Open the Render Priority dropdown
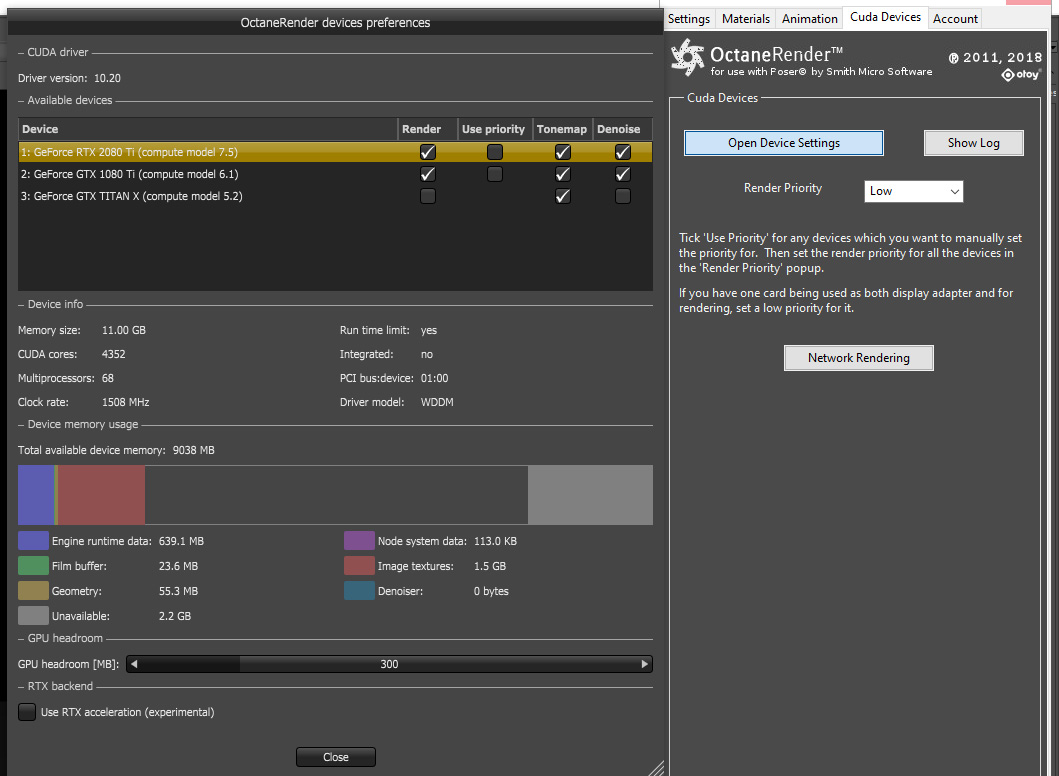 tap(913, 191)
